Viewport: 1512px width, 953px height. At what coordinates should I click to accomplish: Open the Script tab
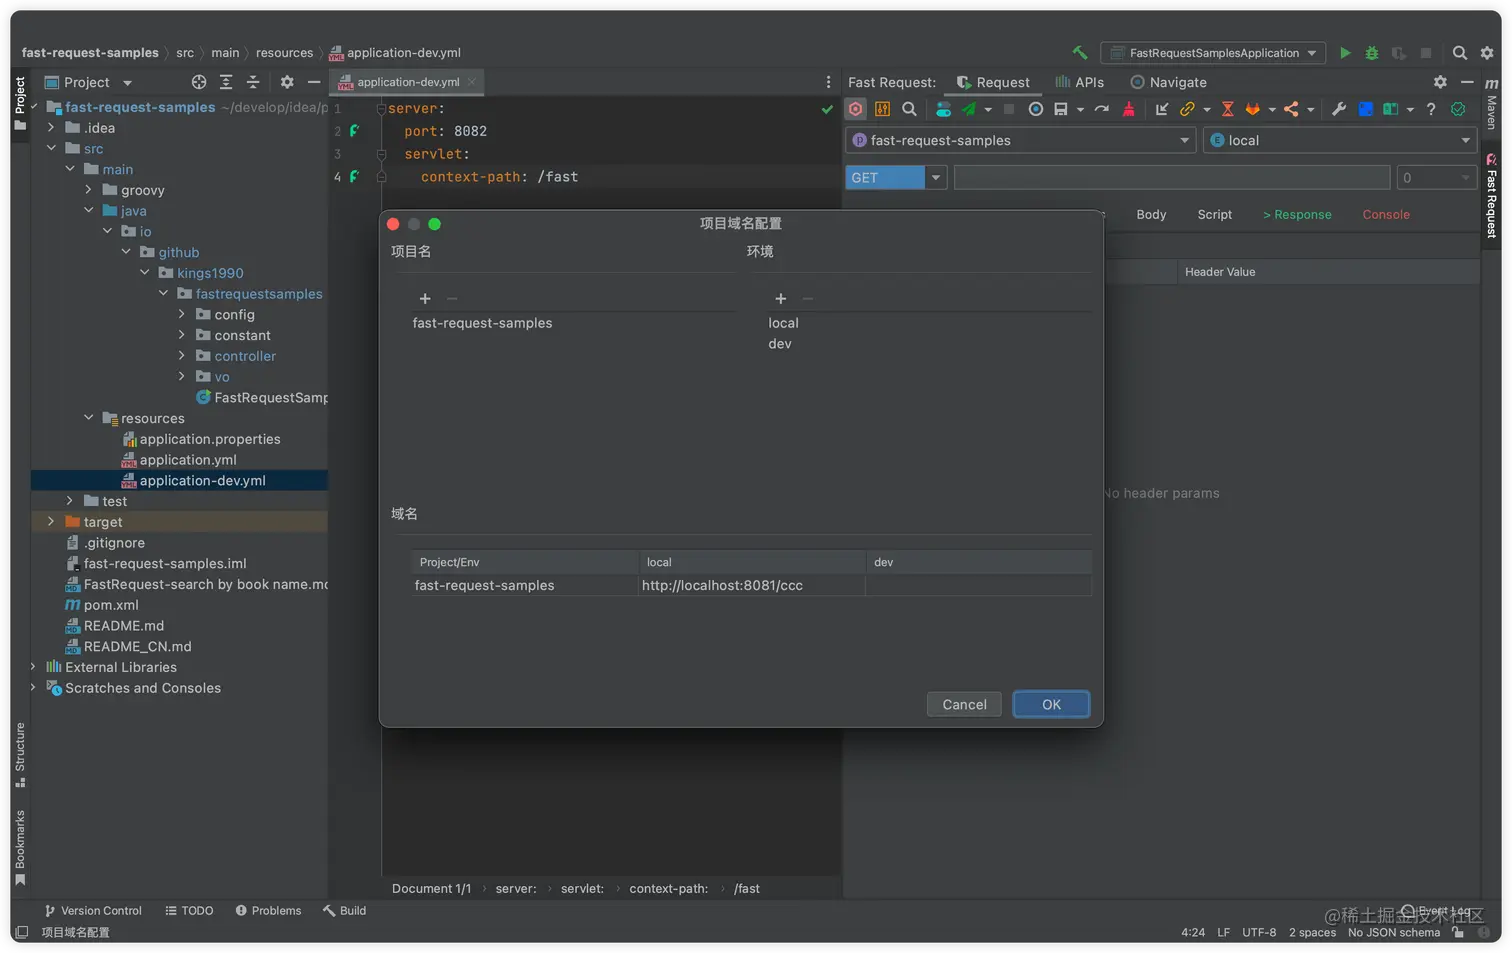1215,215
